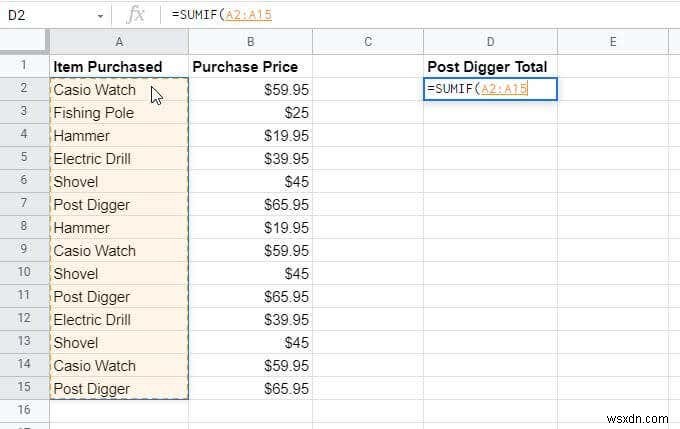The height and width of the screenshot is (429, 680).
Task: Click cell D2 with SUMIF formula
Action: (x=490, y=89)
